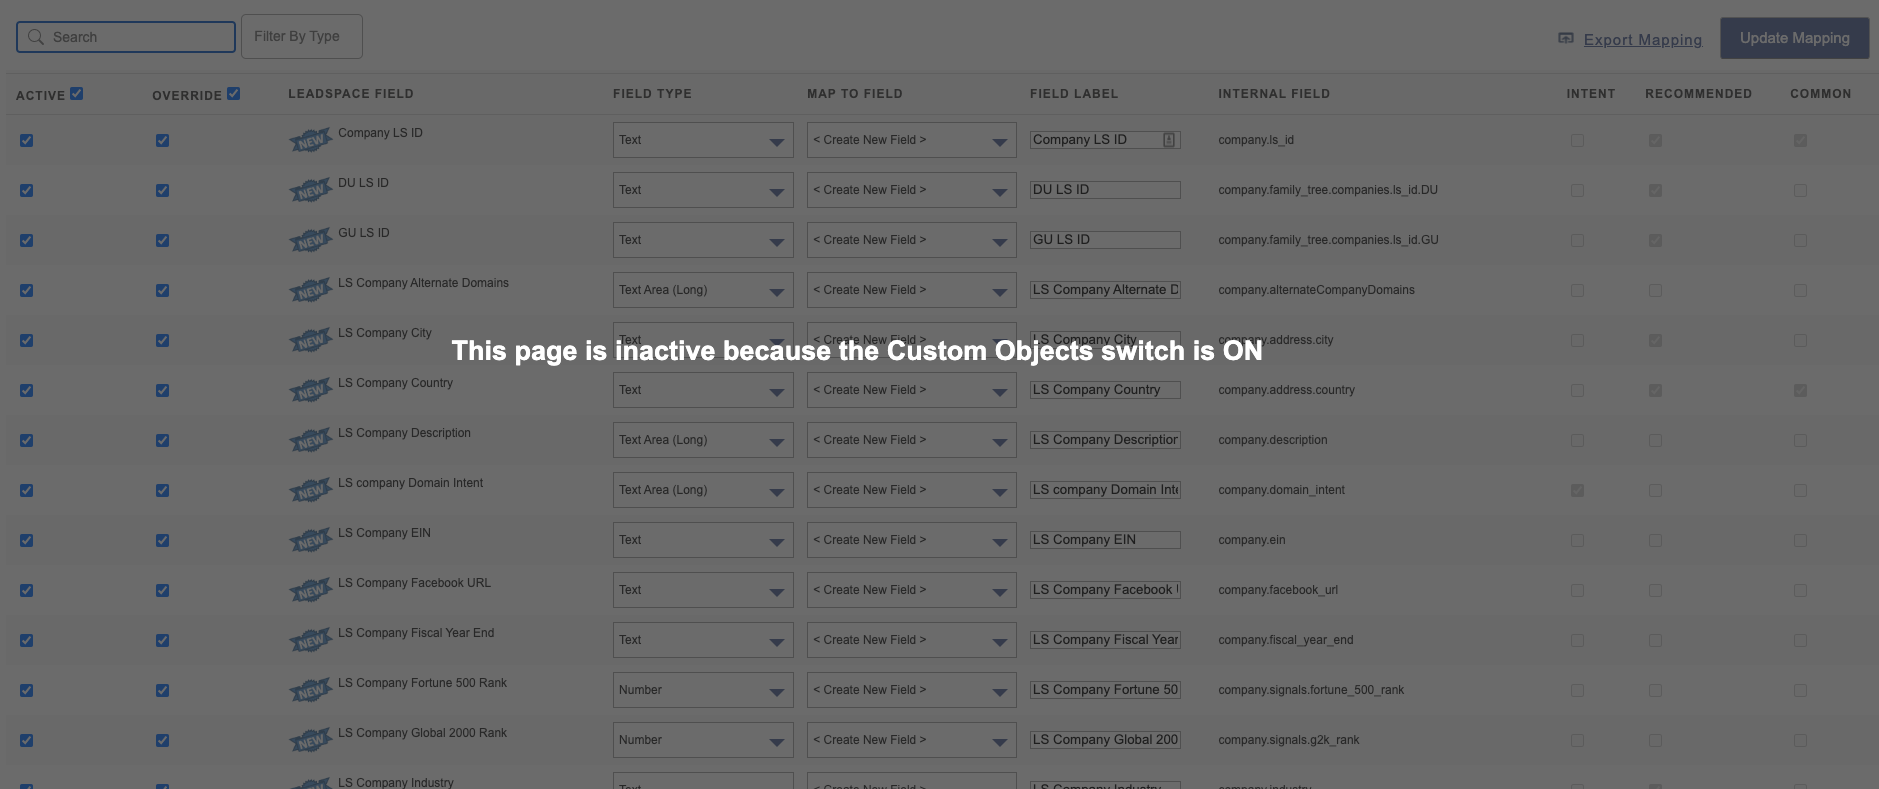
Task: Open Field Type dropdown for LS Company Alternate Domains
Action: (x=703, y=290)
